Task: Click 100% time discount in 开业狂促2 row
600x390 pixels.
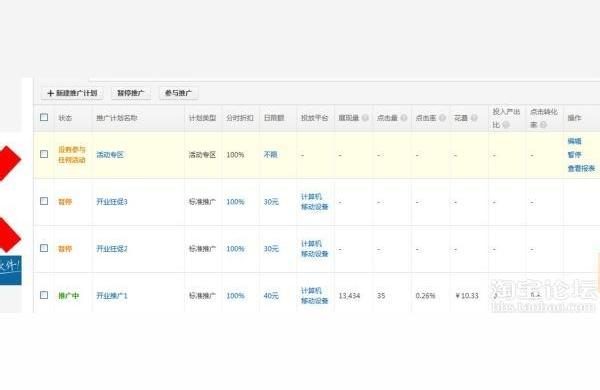Action: pyautogui.click(x=235, y=249)
